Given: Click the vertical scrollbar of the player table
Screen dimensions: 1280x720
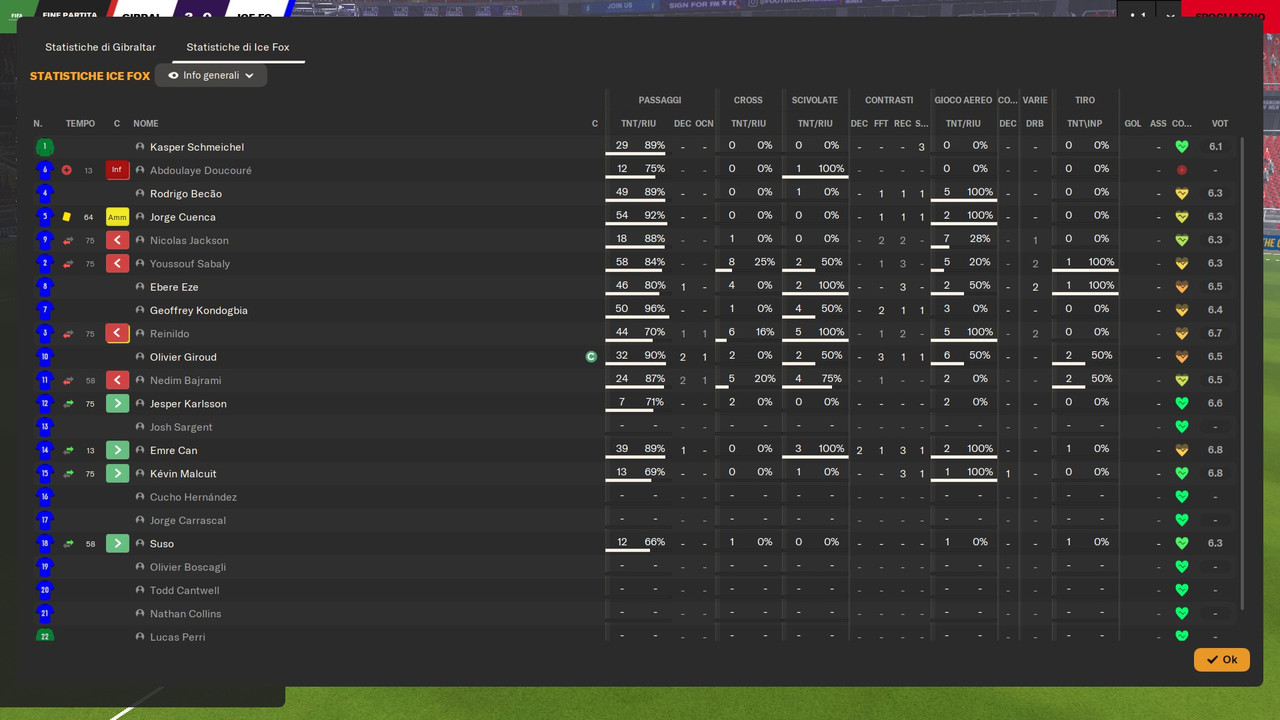Looking at the screenshot, I should click(1243, 372).
